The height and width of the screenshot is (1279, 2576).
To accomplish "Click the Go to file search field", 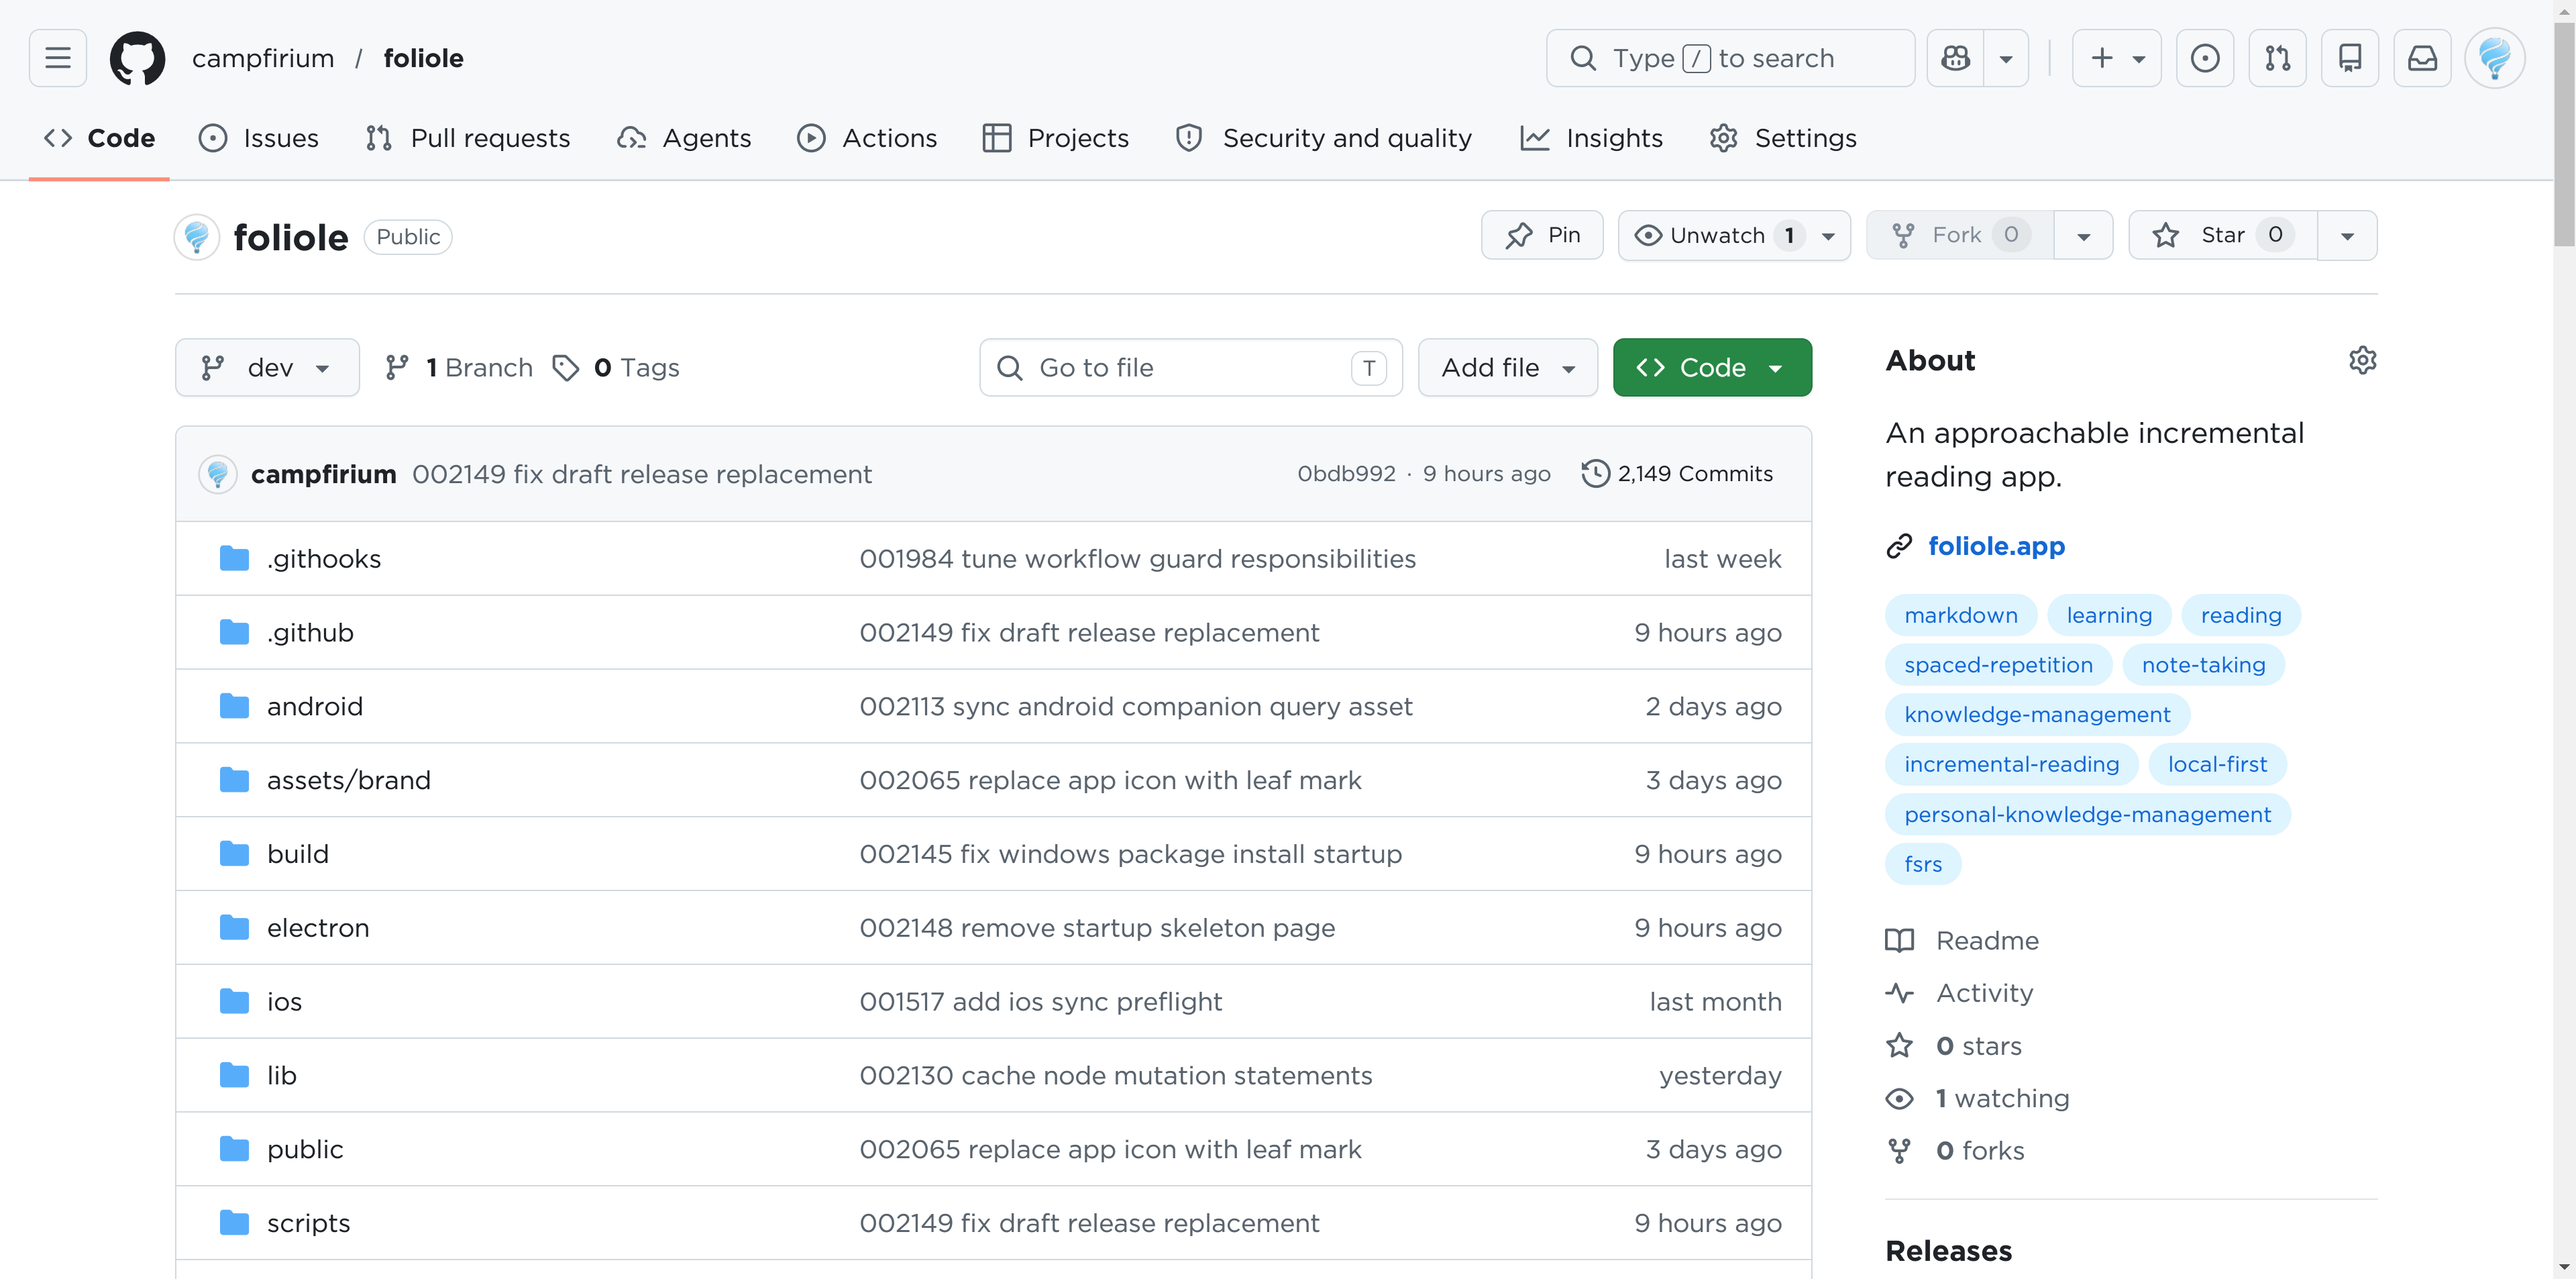I will [x=1190, y=367].
